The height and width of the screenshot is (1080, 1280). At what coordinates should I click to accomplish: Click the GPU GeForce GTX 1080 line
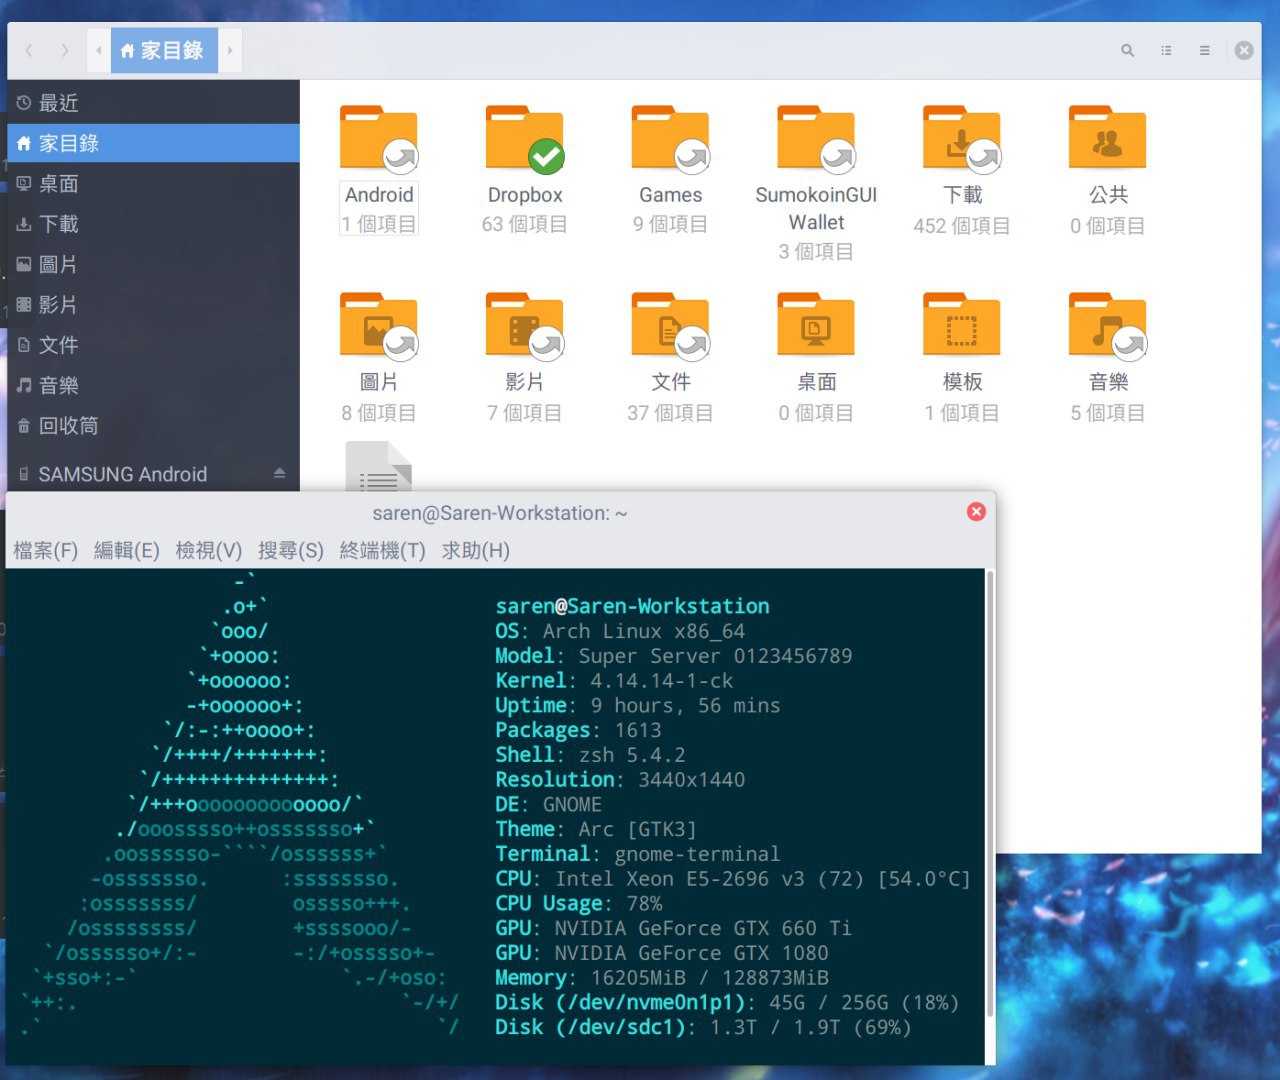pos(662,953)
